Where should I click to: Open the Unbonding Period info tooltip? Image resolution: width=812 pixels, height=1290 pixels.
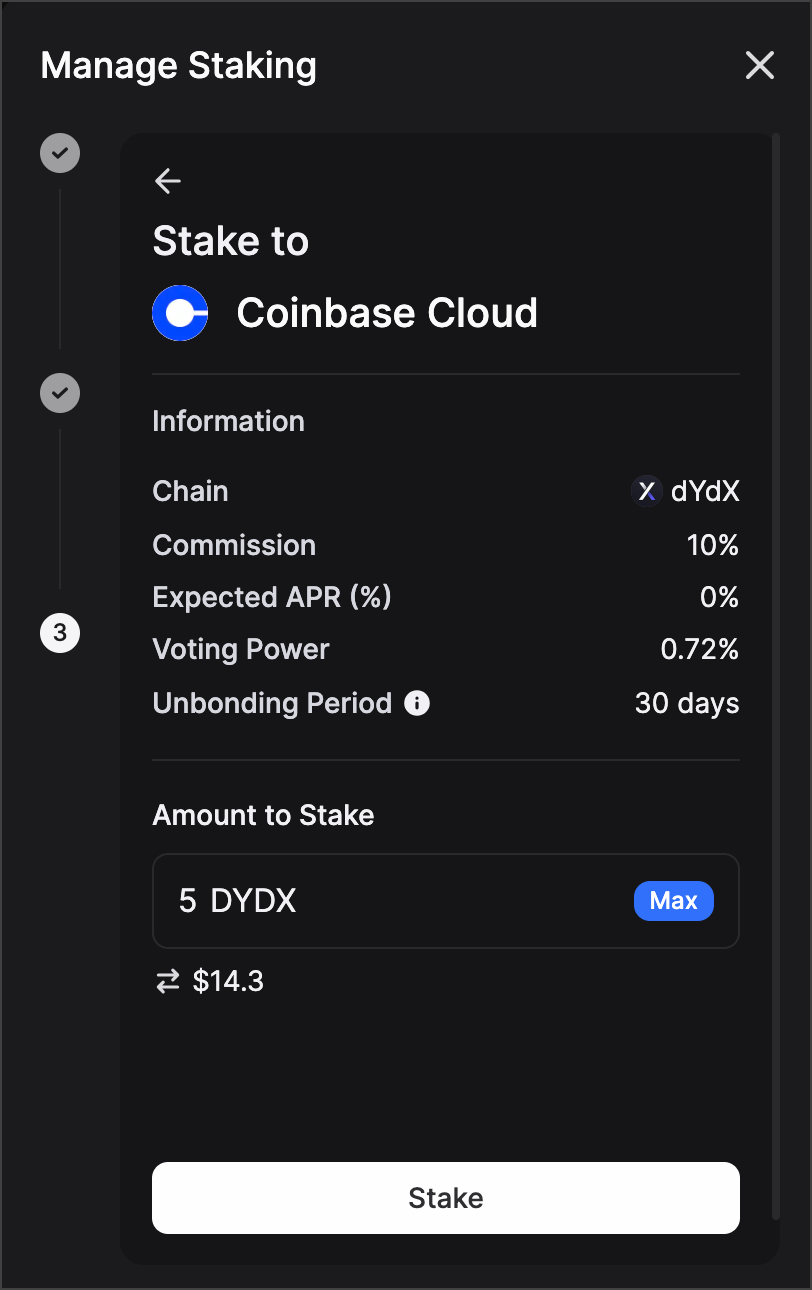click(417, 703)
